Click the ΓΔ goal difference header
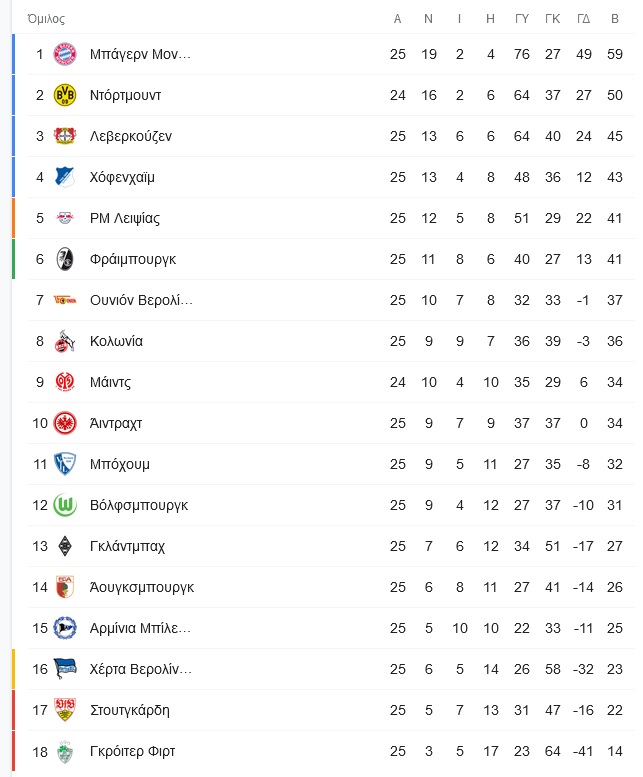 tap(584, 19)
